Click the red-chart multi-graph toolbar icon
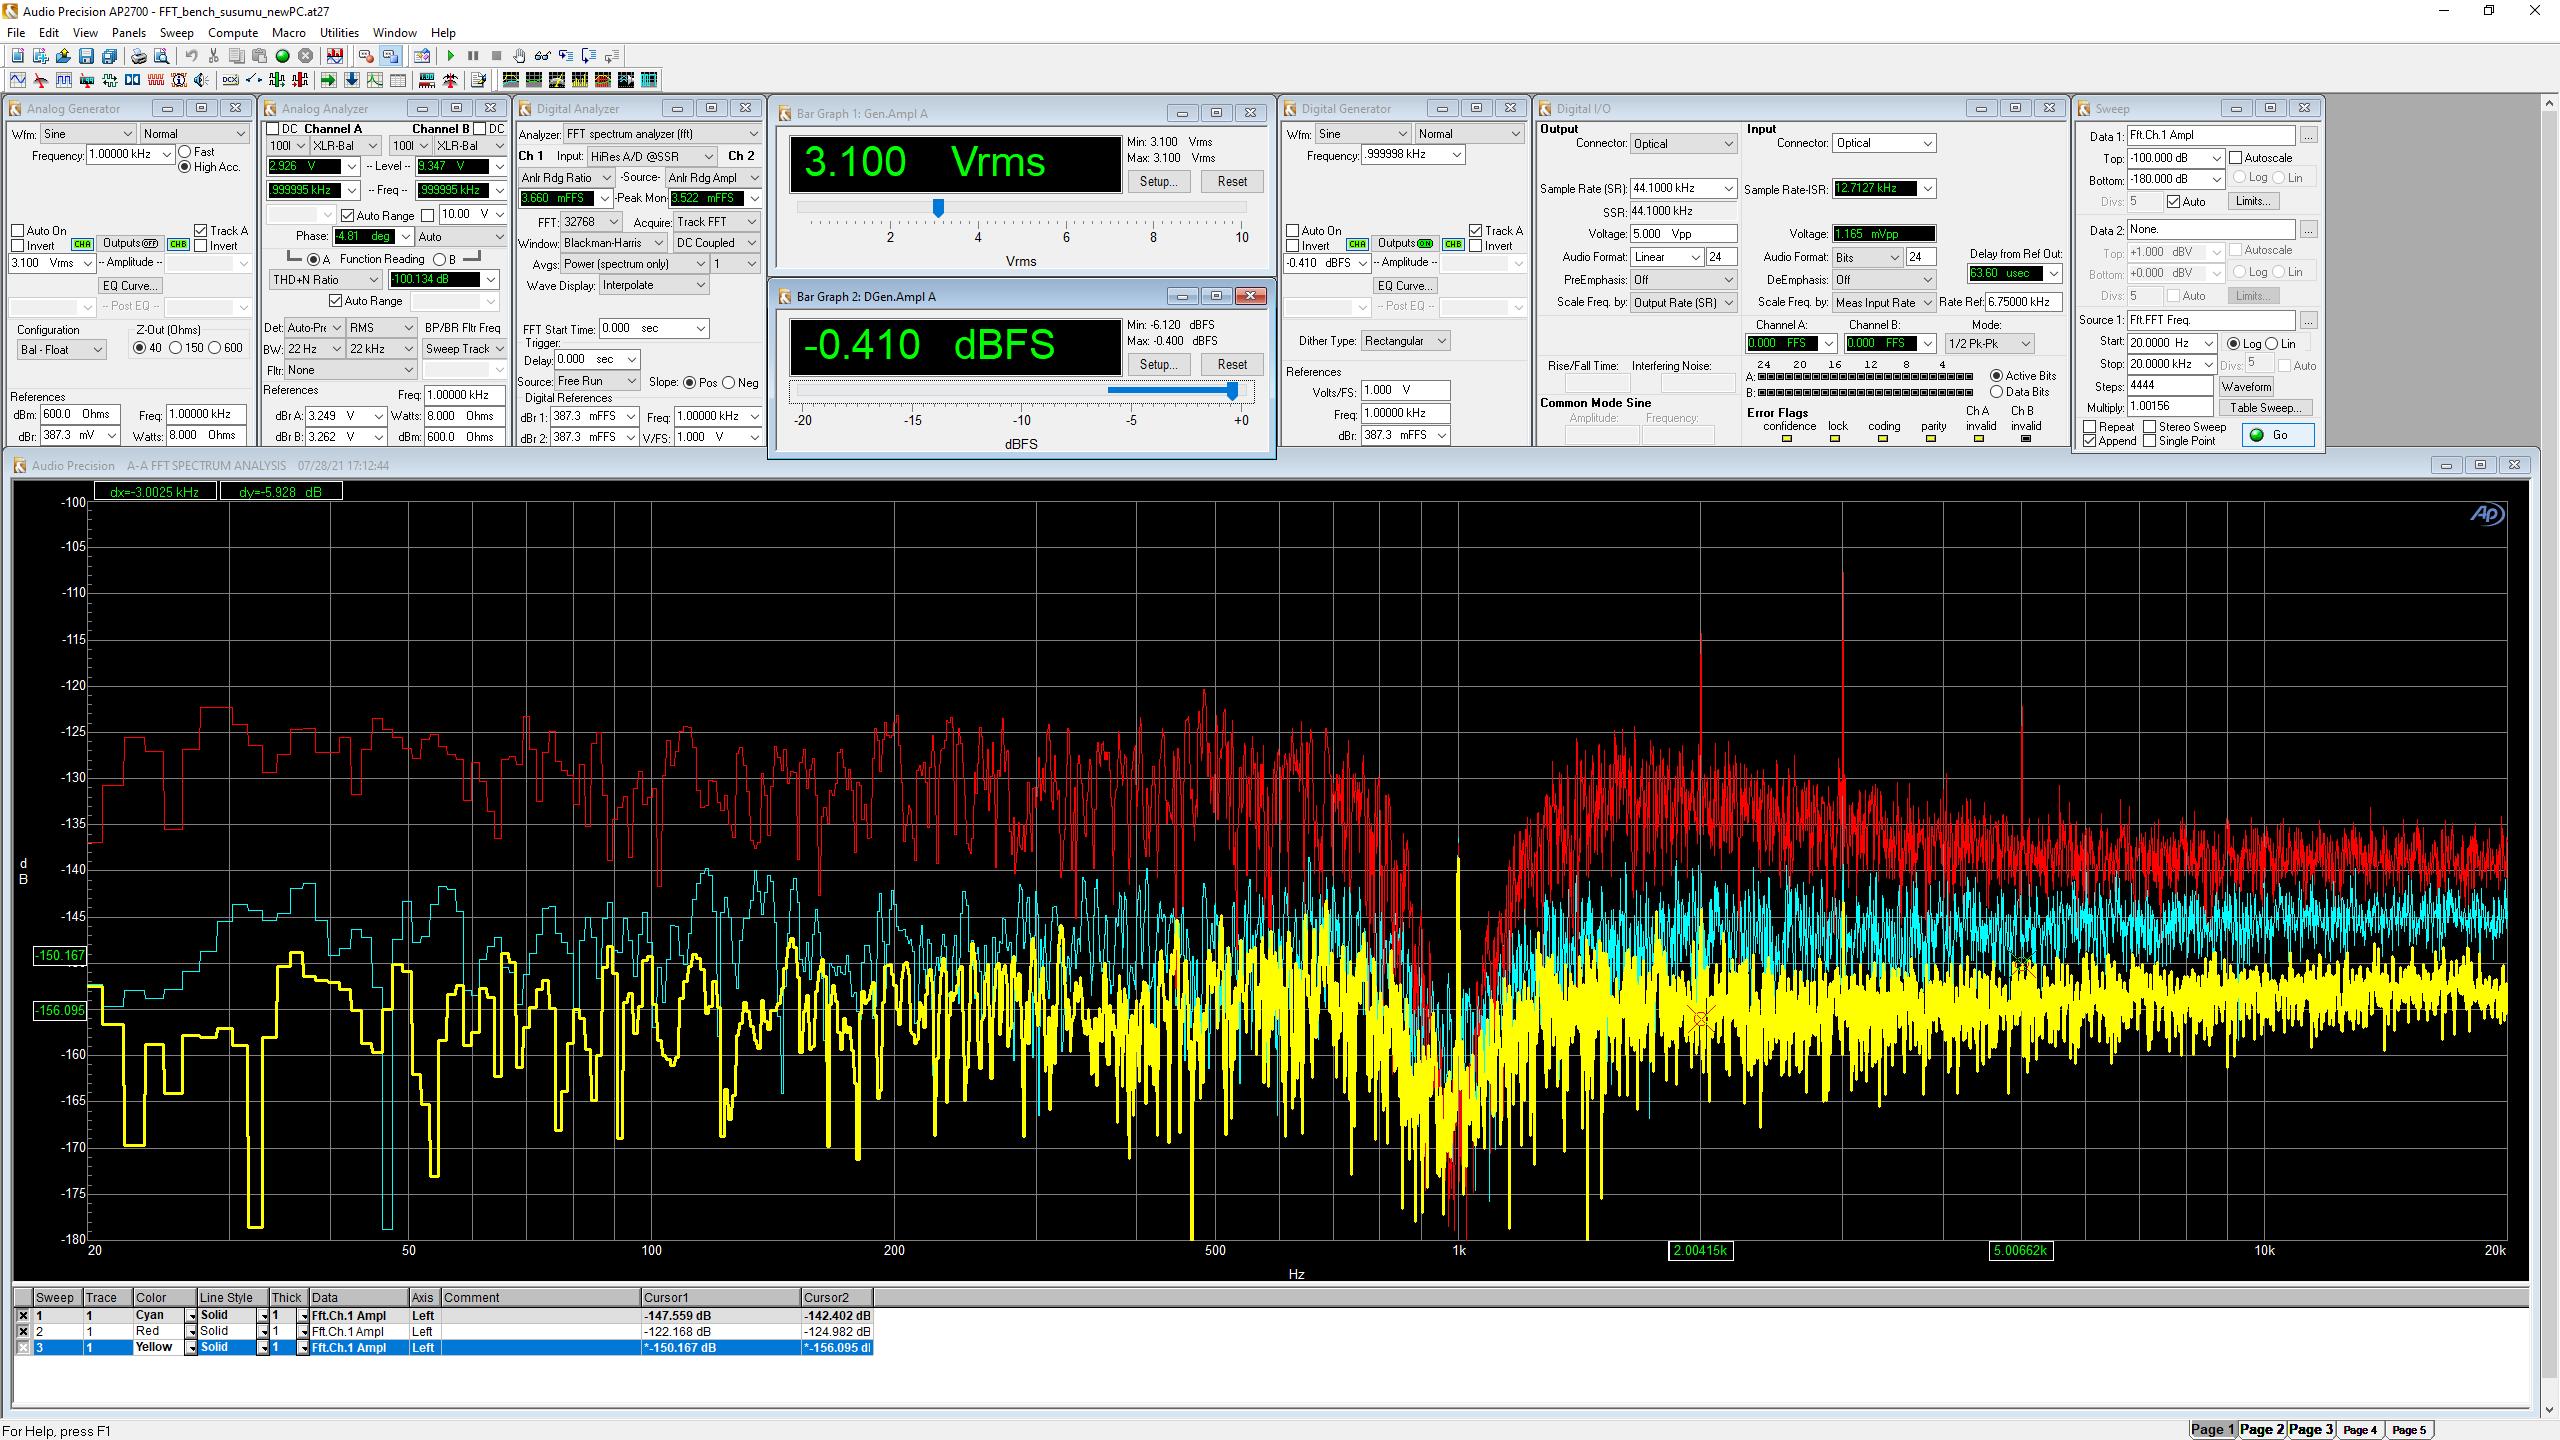 coord(603,80)
